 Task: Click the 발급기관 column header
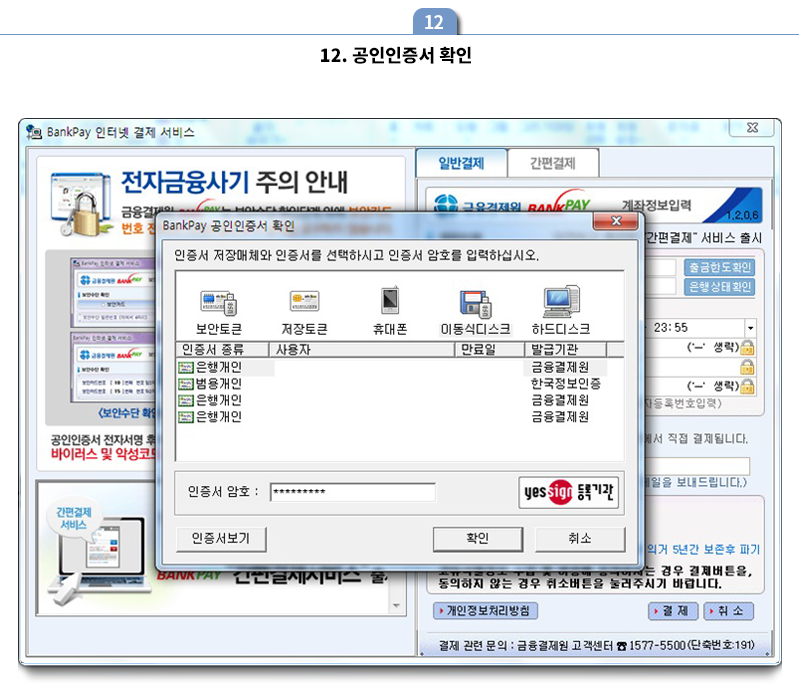pos(566,349)
